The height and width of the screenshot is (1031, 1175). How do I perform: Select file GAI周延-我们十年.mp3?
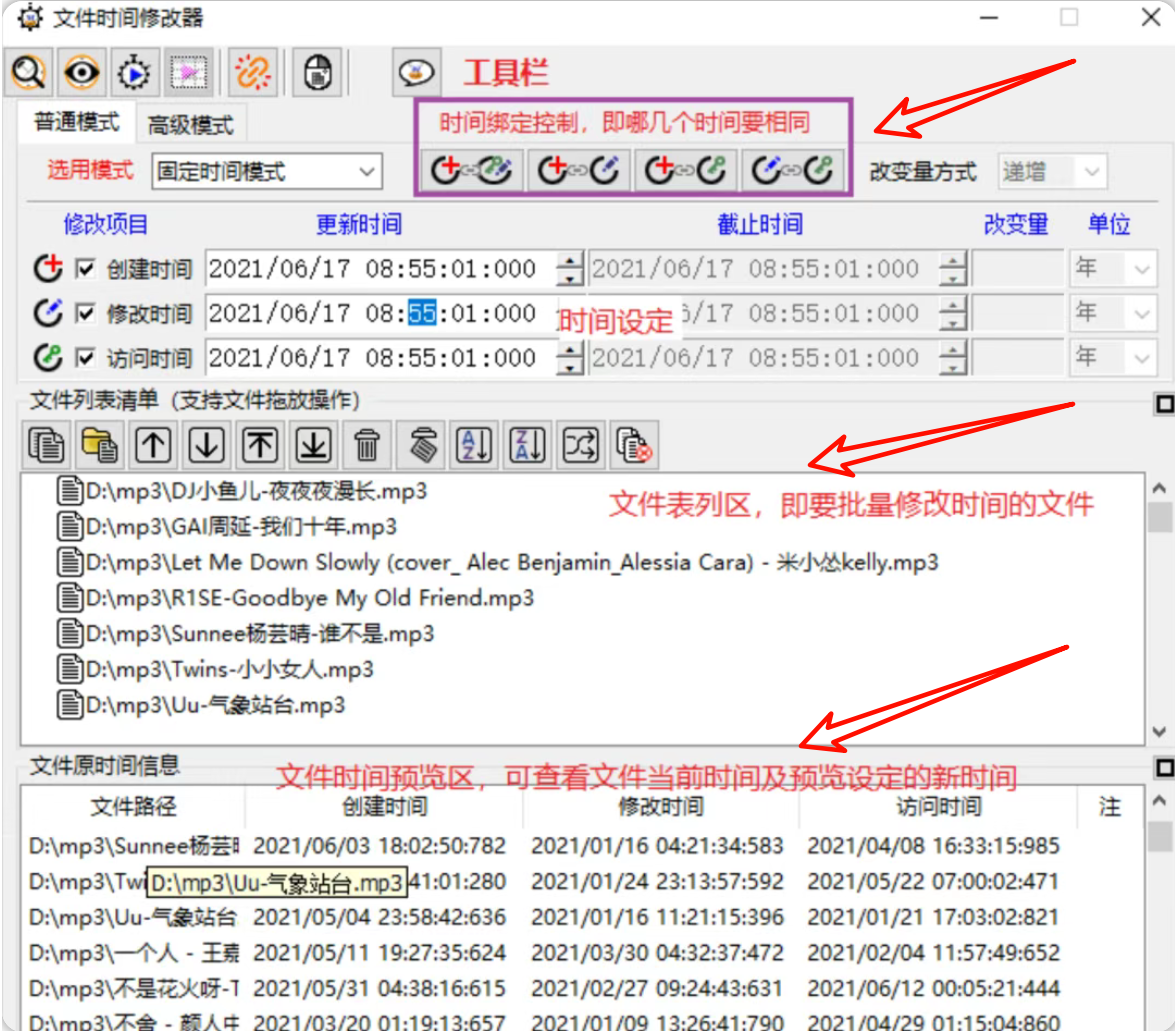point(227,527)
